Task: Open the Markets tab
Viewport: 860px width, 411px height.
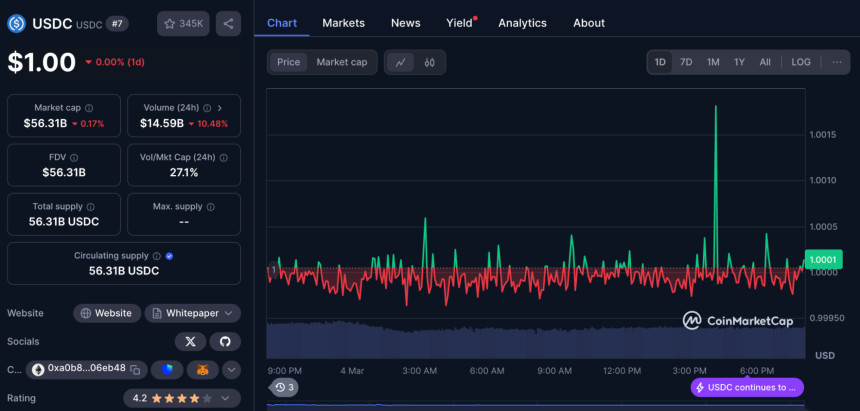Action: click(343, 23)
